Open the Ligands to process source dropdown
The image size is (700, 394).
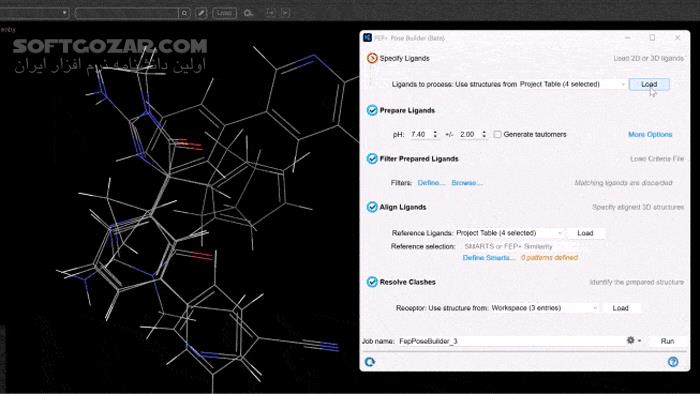click(572, 84)
